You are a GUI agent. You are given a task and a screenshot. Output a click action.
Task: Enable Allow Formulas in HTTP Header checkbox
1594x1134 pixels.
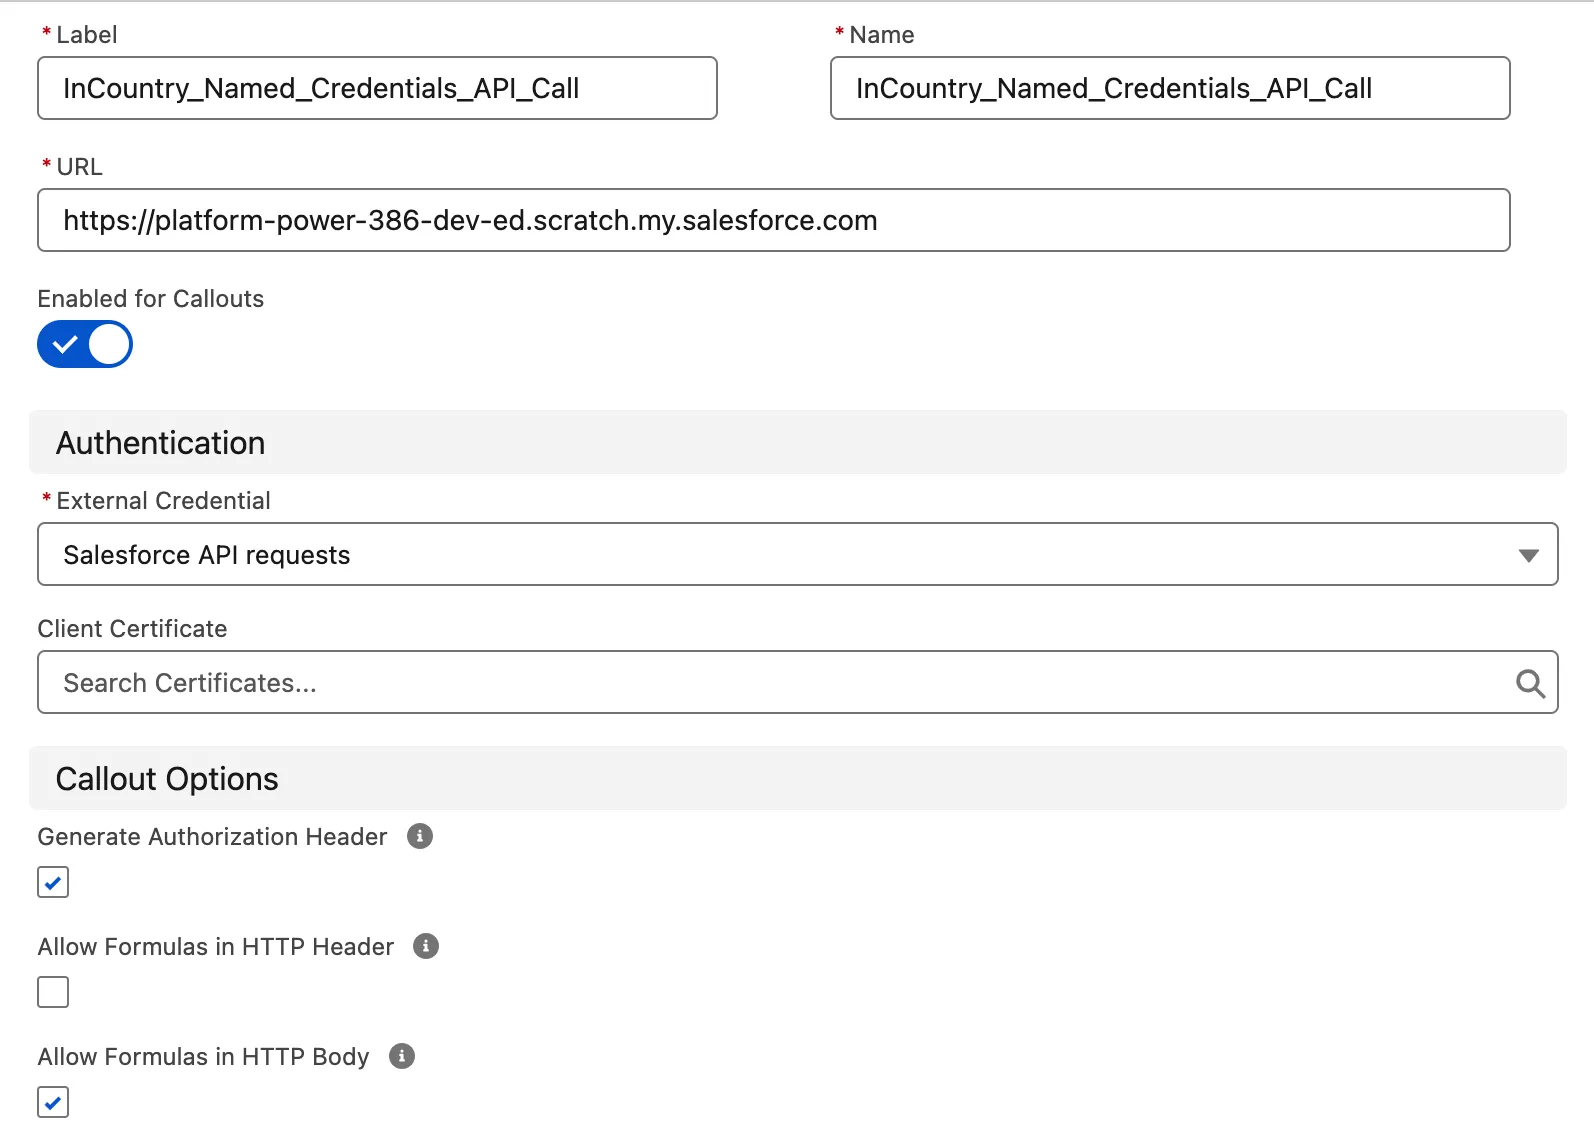(x=53, y=992)
